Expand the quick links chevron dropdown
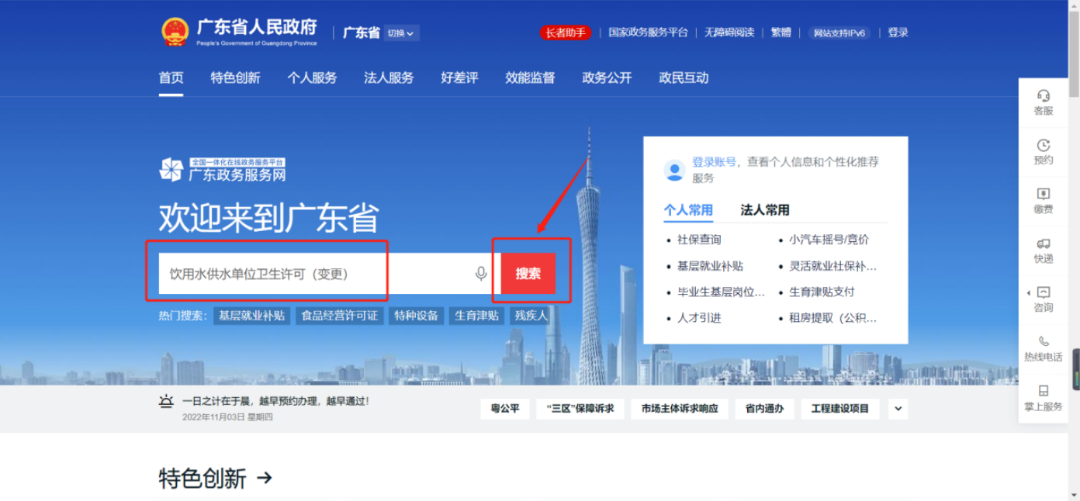Image resolution: width=1080 pixels, height=501 pixels. pyautogui.click(x=897, y=409)
